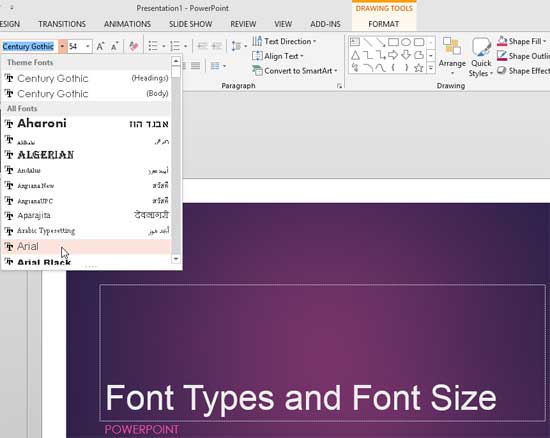Screen dimensions: 550x438
Task: Open the Paragraph dialog launcher
Action: point(339,86)
